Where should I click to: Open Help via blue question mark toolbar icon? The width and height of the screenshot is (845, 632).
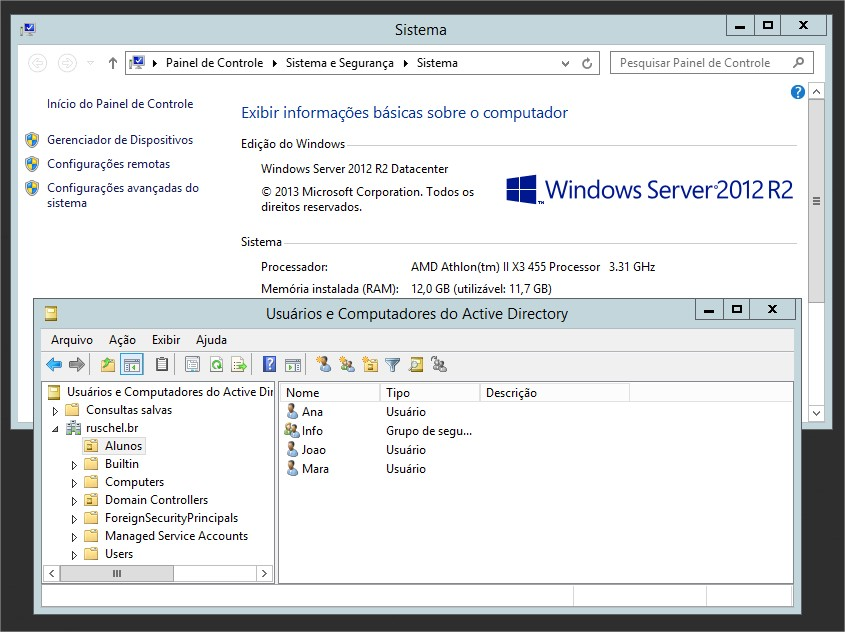pyautogui.click(x=269, y=365)
